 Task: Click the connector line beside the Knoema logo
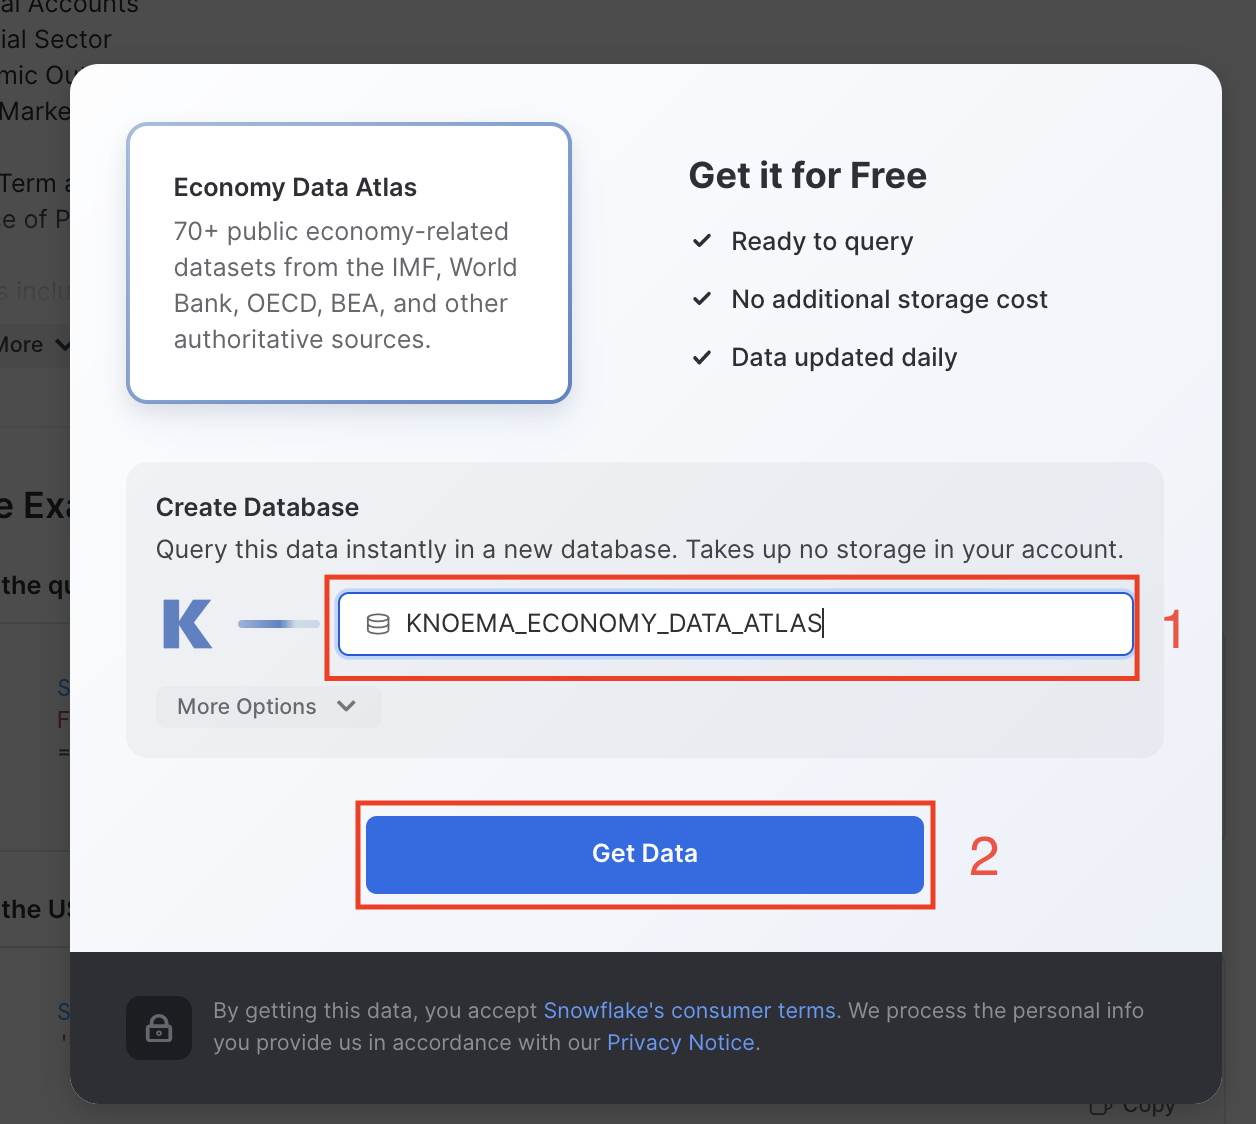coord(279,624)
